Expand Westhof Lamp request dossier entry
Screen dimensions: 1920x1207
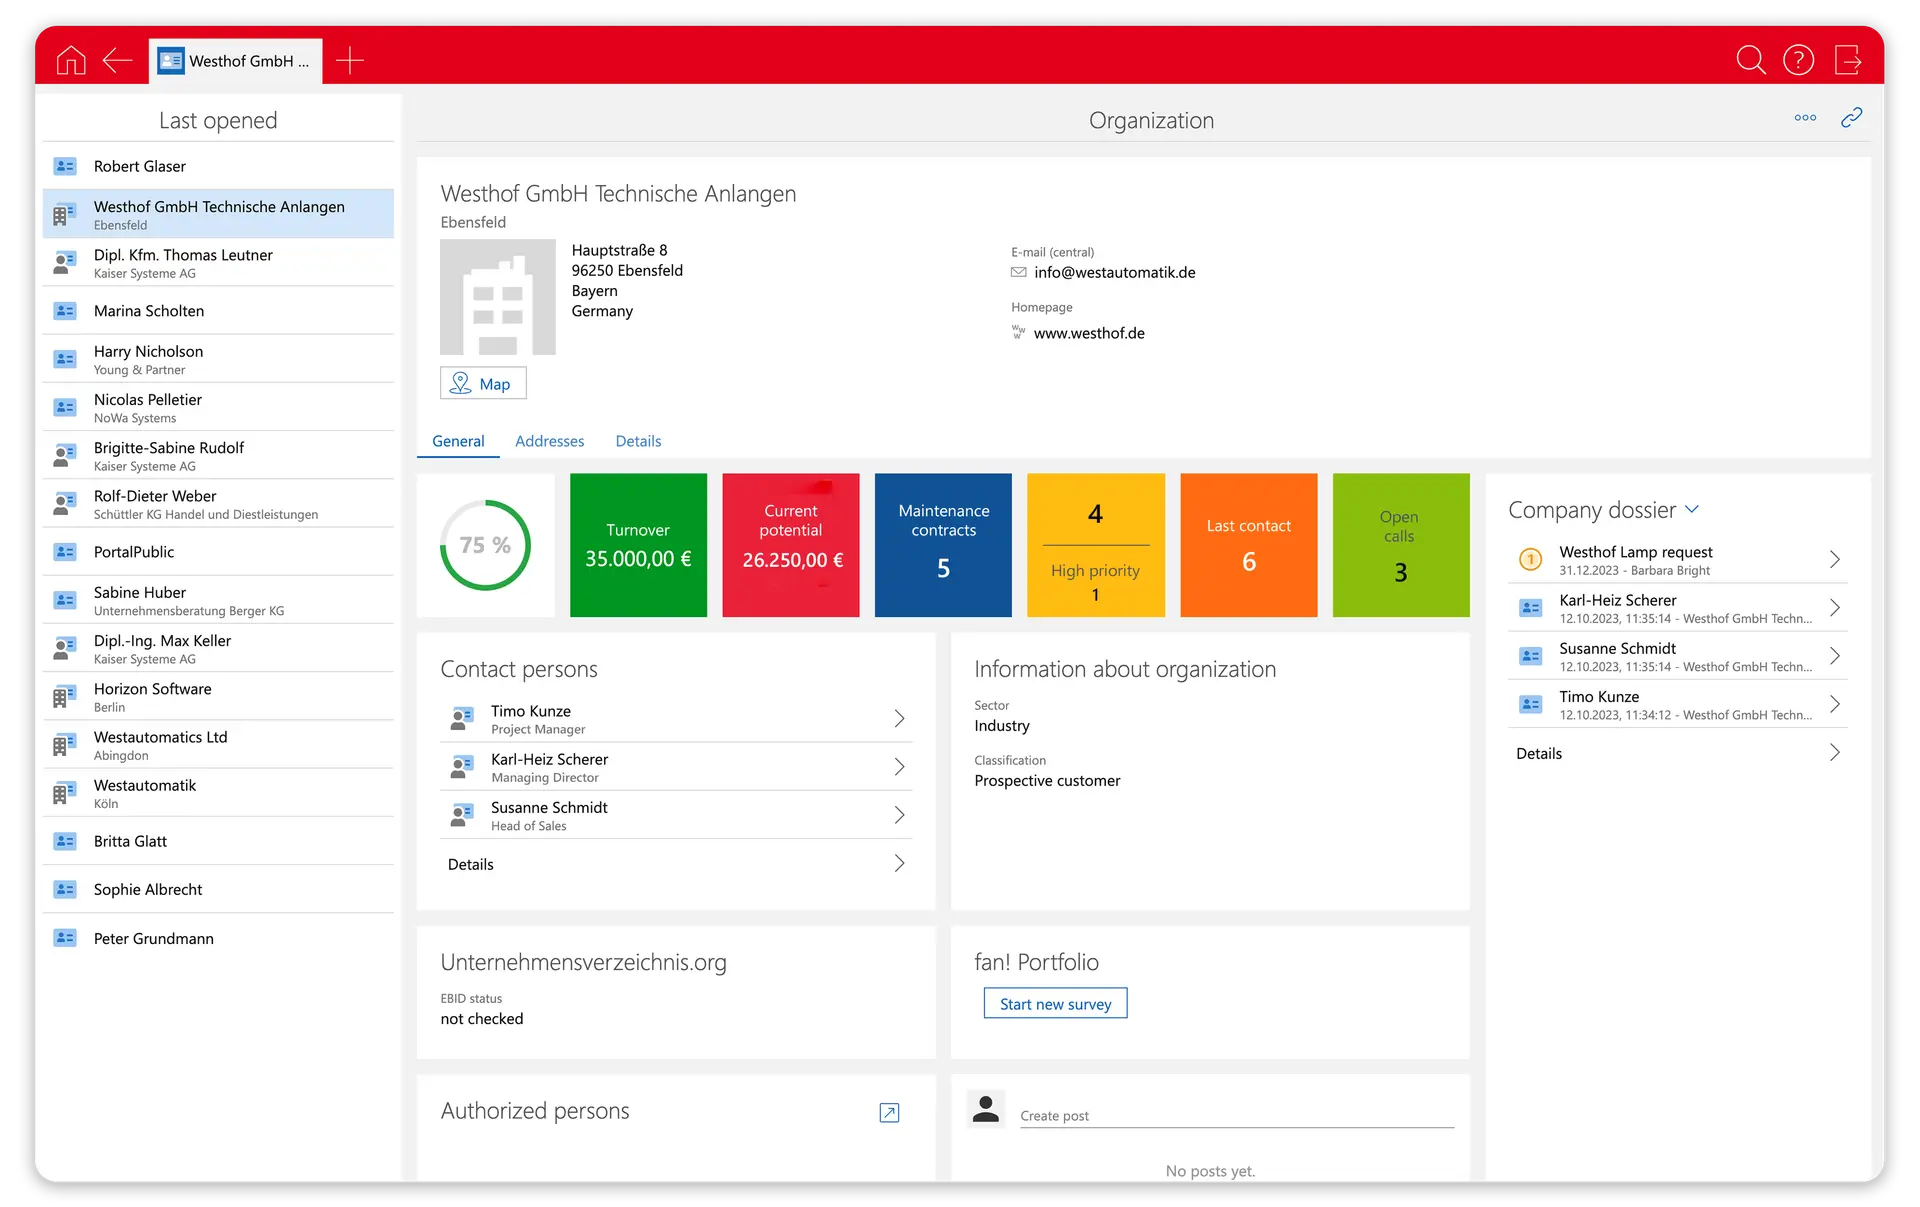(x=1834, y=560)
